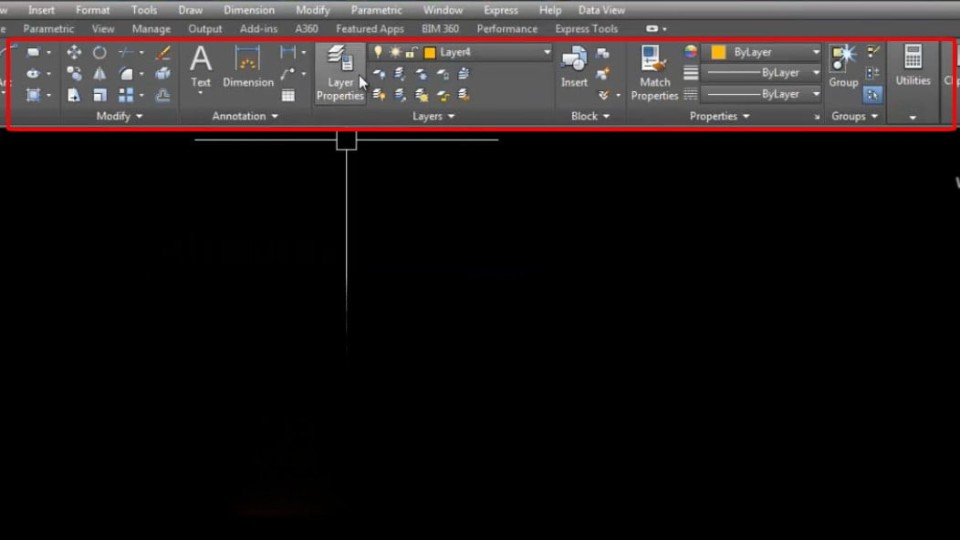Click the Rotate tool icon
960x540 pixels.
coord(100,52)
